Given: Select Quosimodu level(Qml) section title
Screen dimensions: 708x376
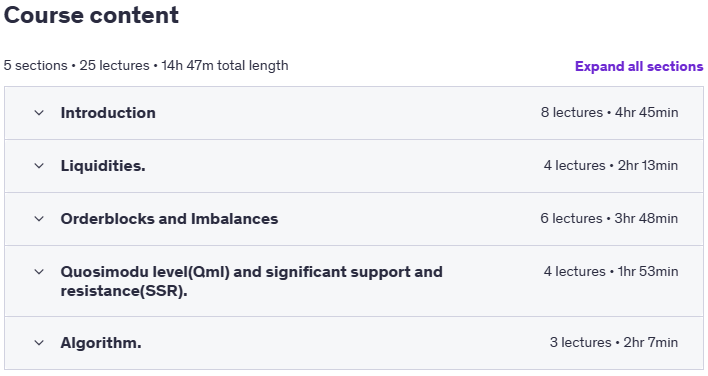Looking at the screenshot, I should (x=252, y=281).
